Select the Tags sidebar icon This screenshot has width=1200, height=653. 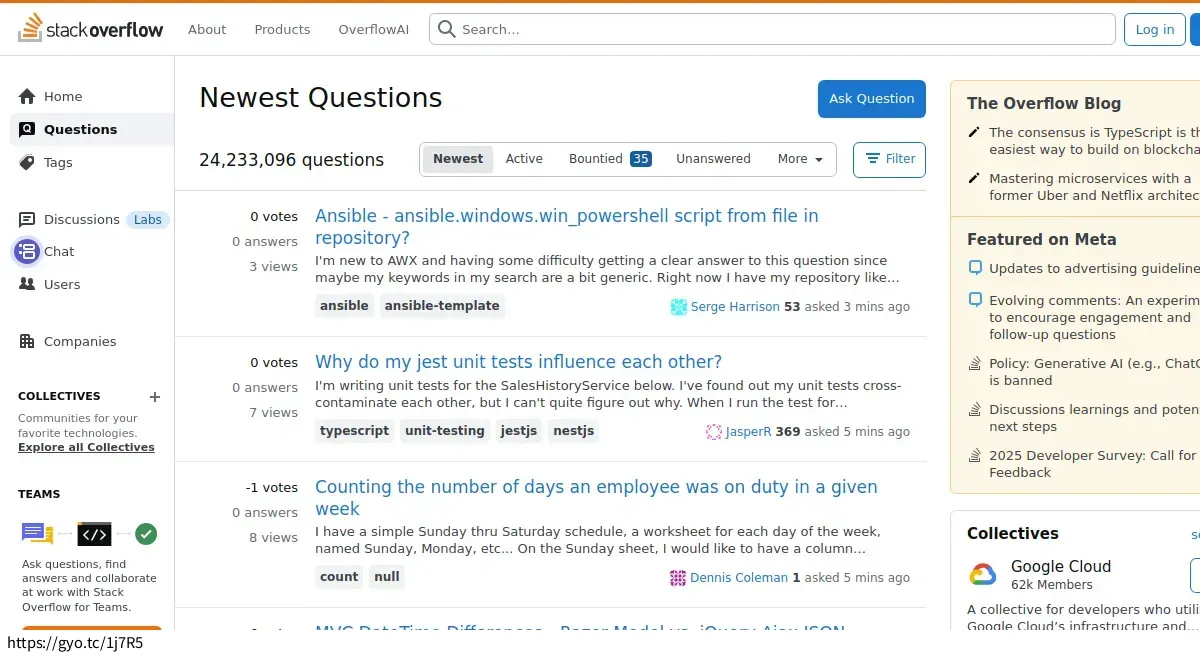[28, 162]
